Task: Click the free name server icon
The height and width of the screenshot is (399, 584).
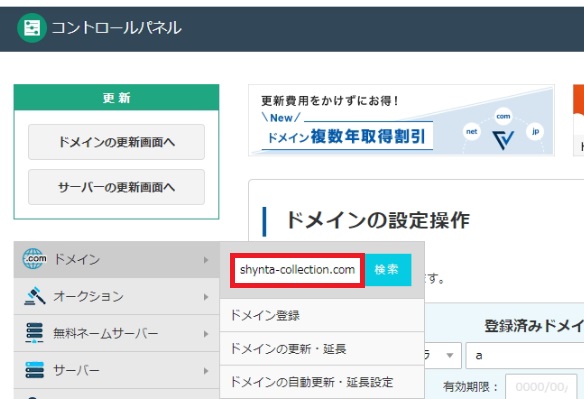Action: [34, 333]
